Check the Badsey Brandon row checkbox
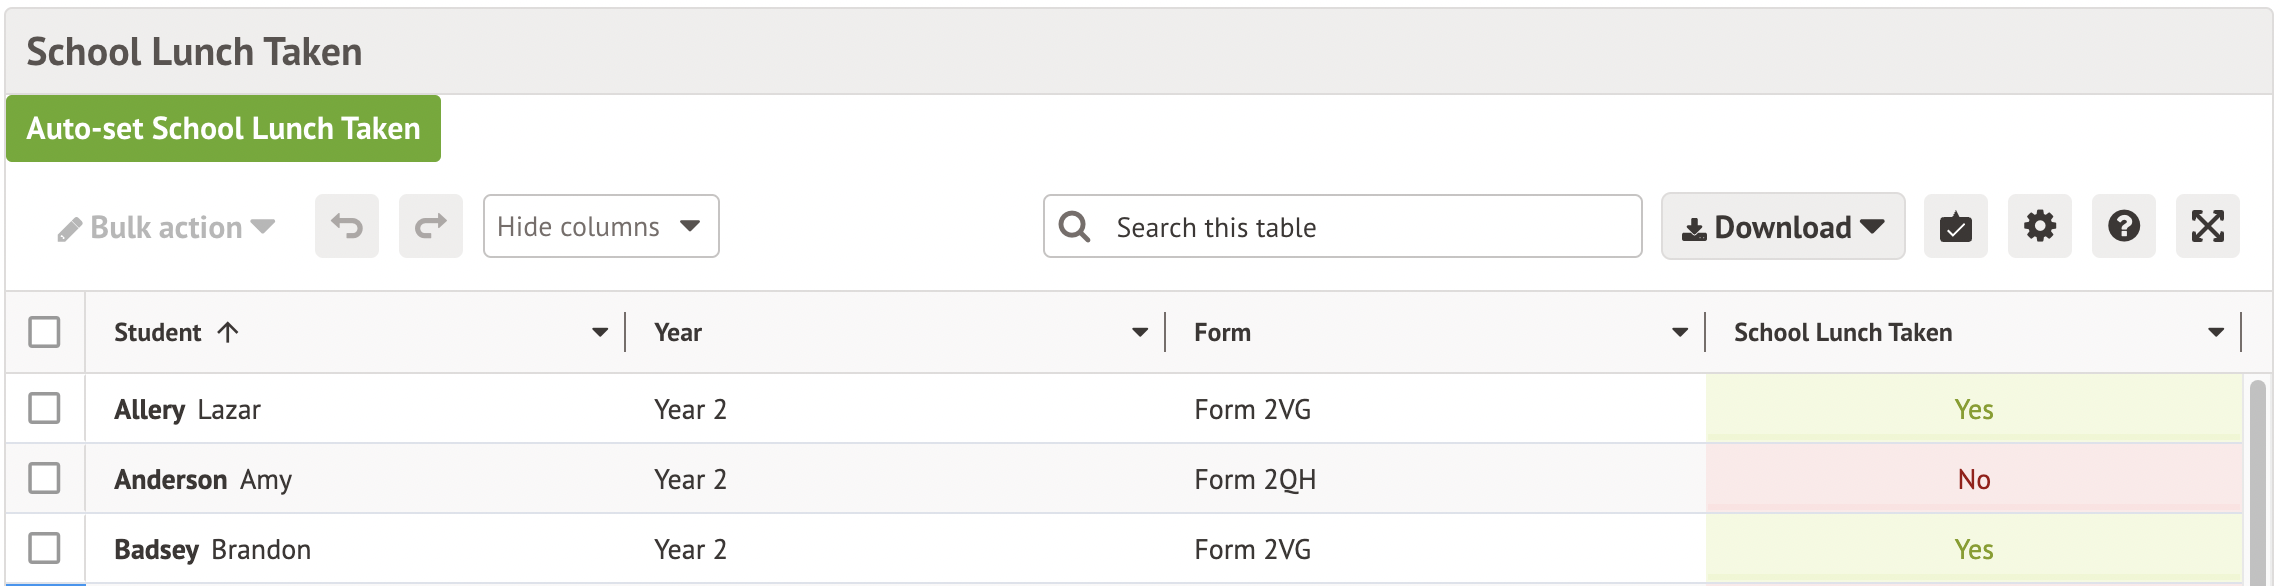This screenshot has height=586, width=2280. [x=44, y=548]
